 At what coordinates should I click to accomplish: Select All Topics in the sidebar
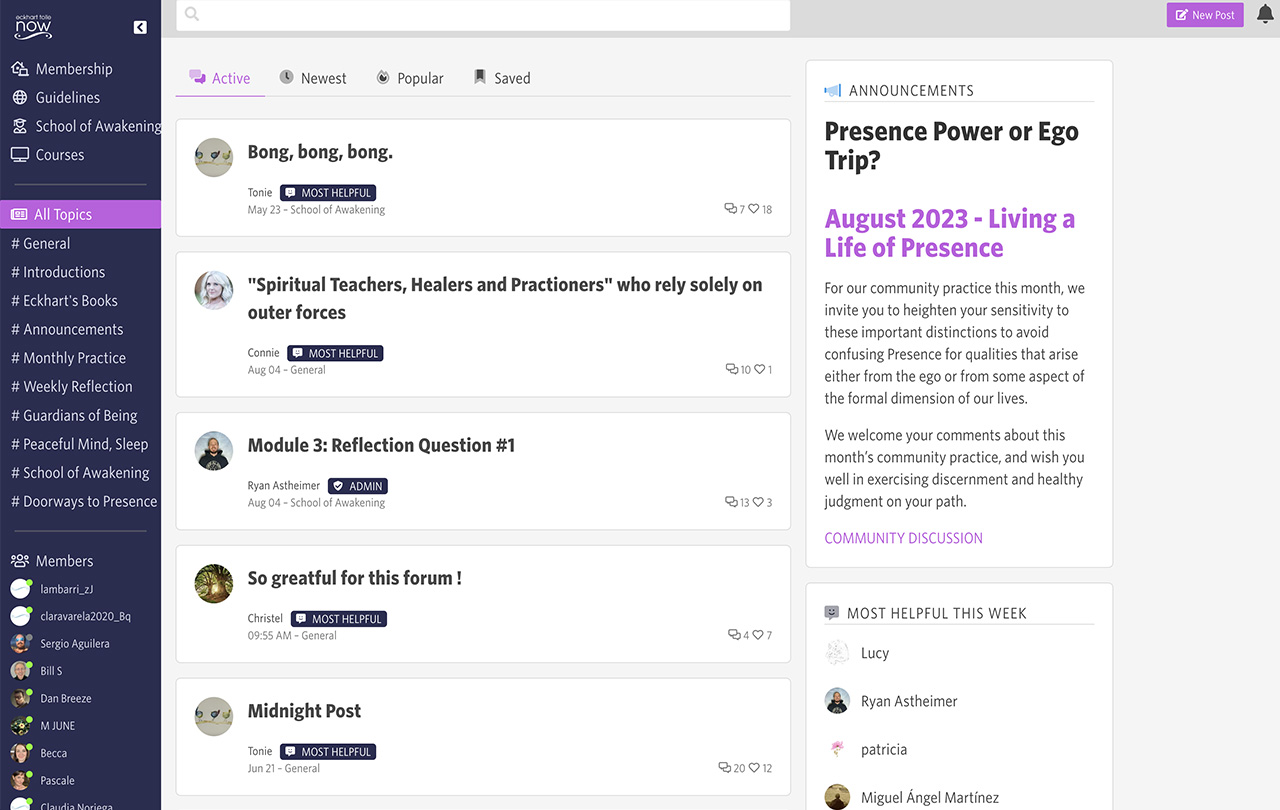(x=80, y=214)
